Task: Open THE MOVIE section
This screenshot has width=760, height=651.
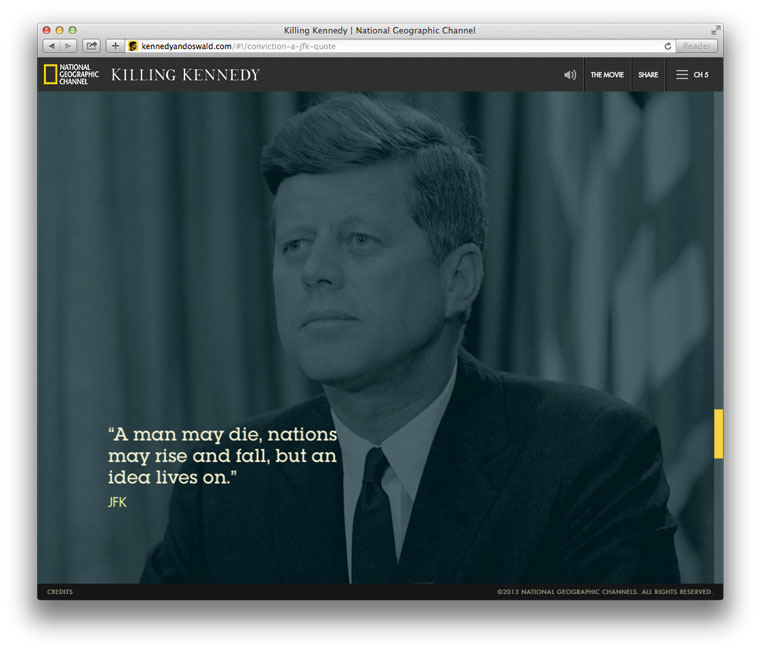Action: click(607, 75)
